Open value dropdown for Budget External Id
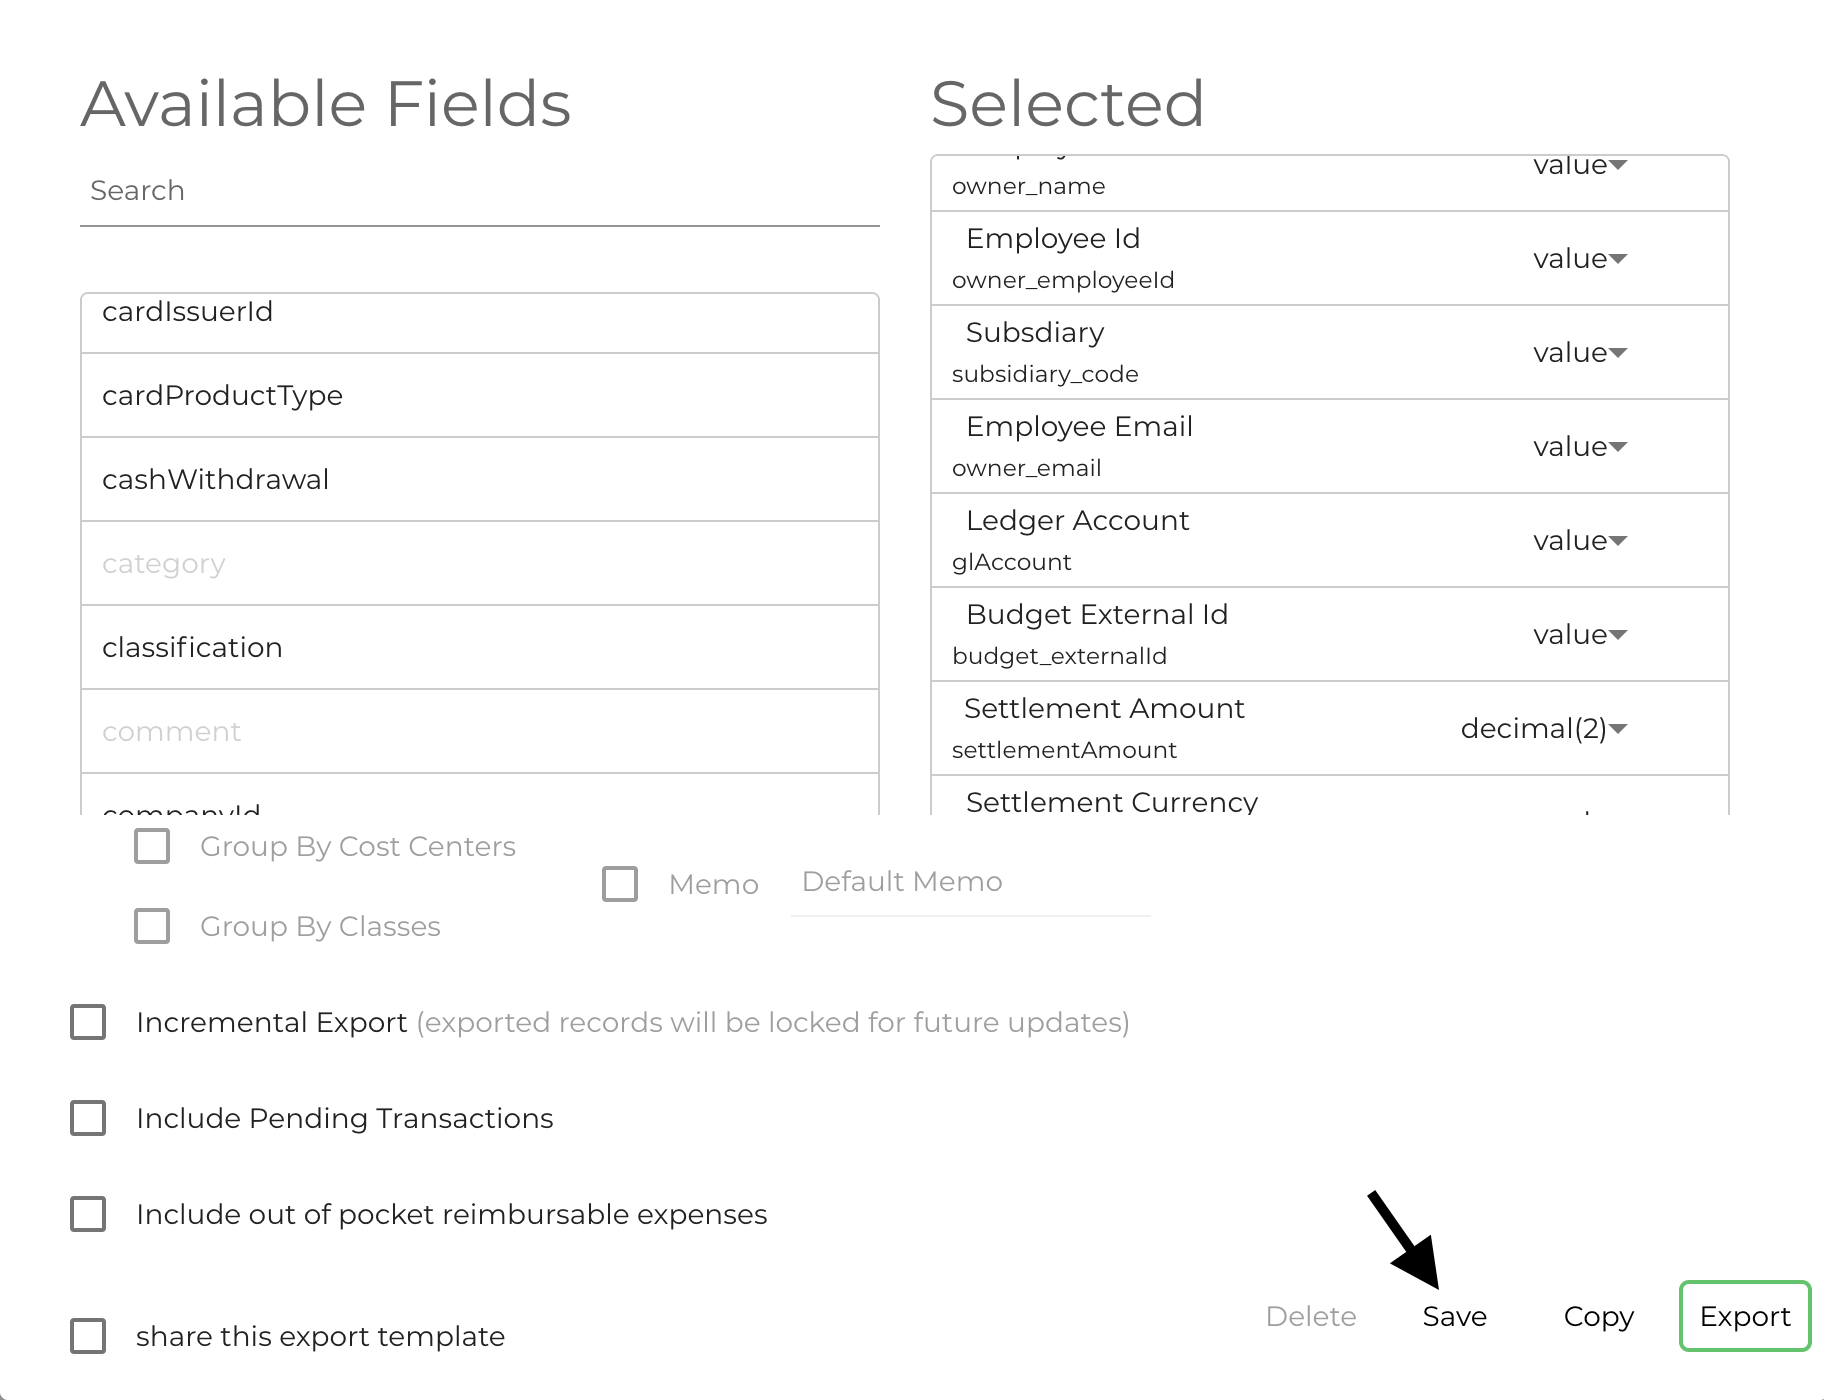This screenshot has width=1824, height=1400. click(x=1580, y=635)
